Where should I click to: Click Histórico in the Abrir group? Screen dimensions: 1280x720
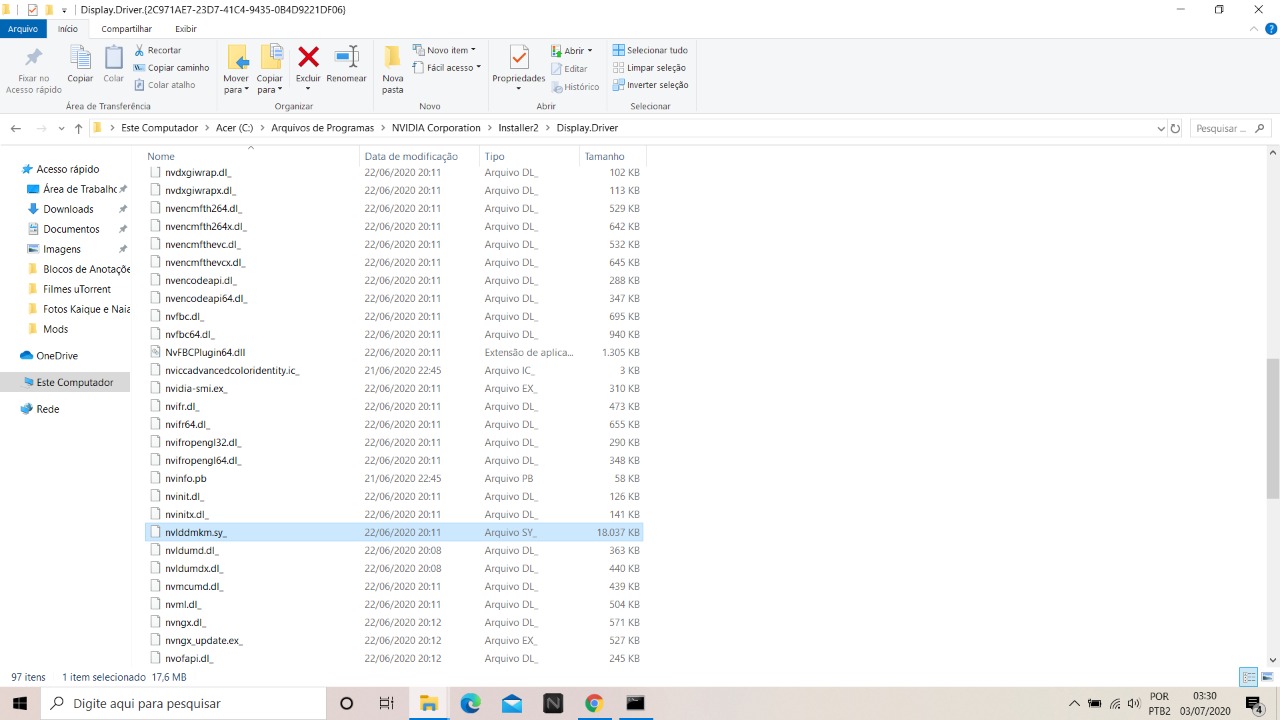(x=575, y=87)
